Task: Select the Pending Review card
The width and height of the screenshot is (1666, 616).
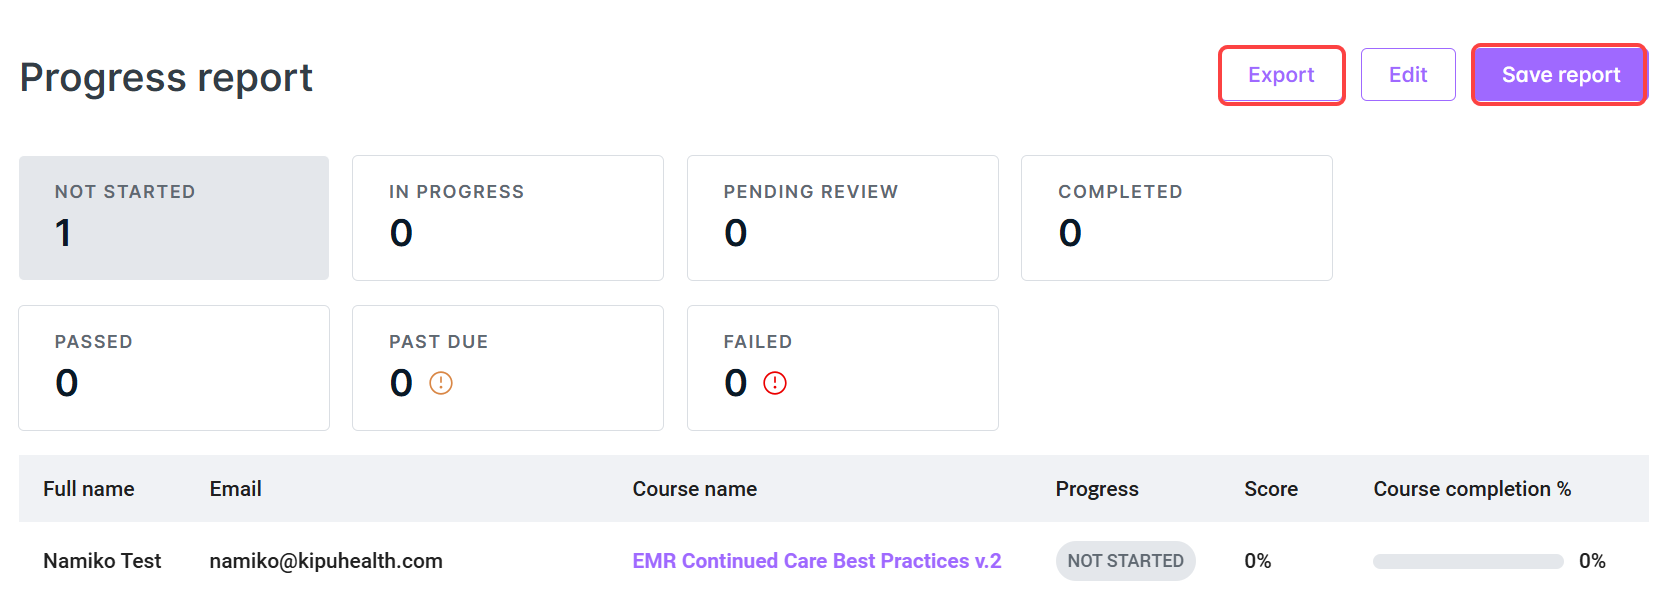Action: [x=842, y=218]
